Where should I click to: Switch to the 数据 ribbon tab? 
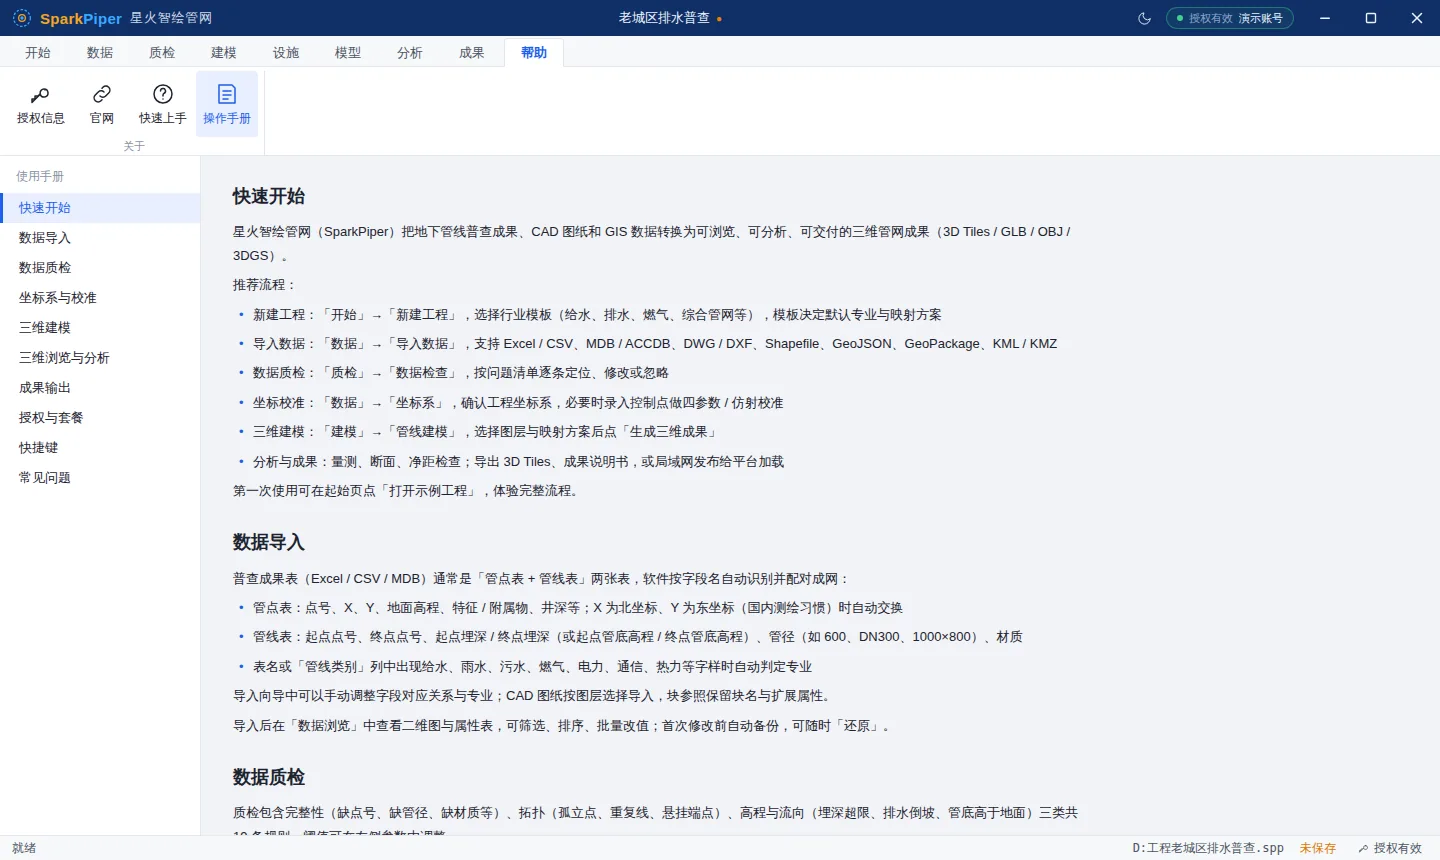[100, 53]
